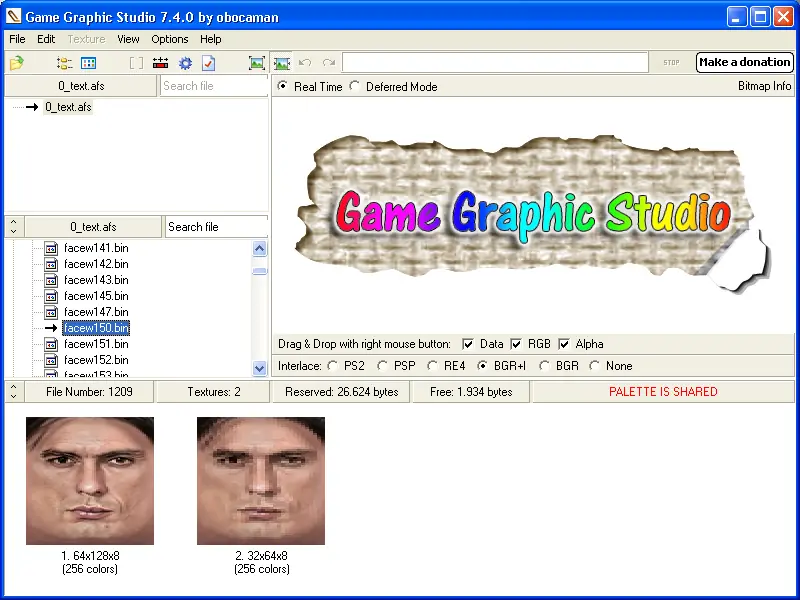Click the red measuring bar icon
Viewport: 800px width, 600px height.
[x=160, y=63]
